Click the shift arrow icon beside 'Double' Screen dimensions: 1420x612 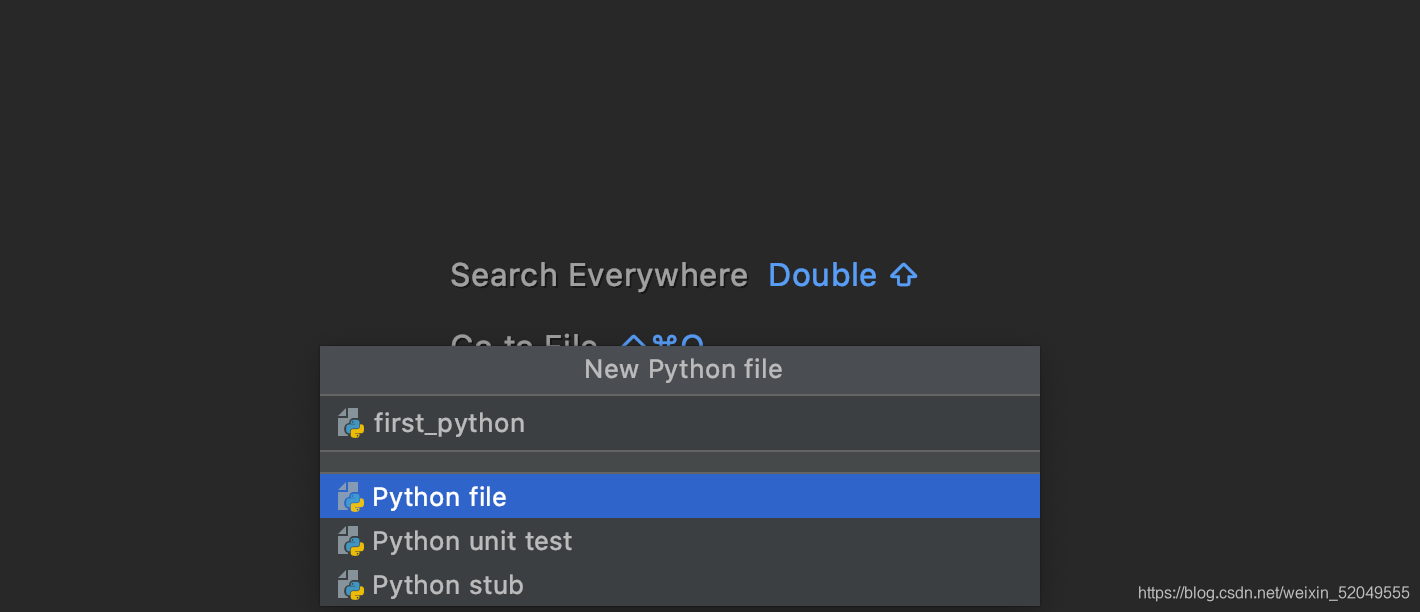(903, 276)
